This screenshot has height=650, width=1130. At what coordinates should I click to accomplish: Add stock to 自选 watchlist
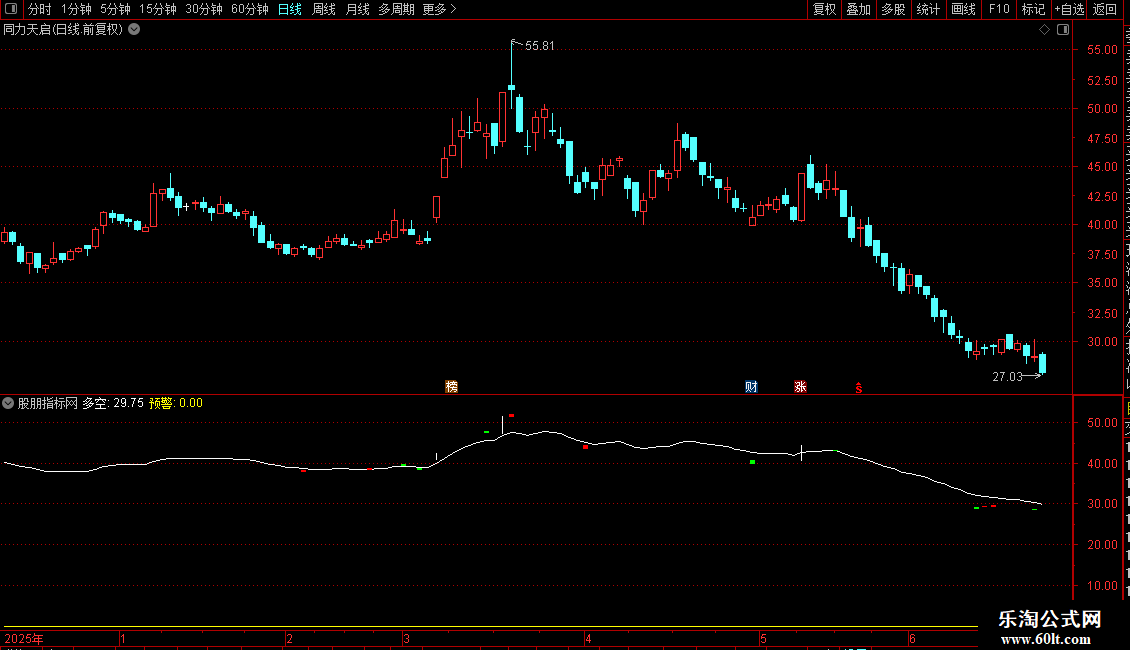click(1069, 9)
